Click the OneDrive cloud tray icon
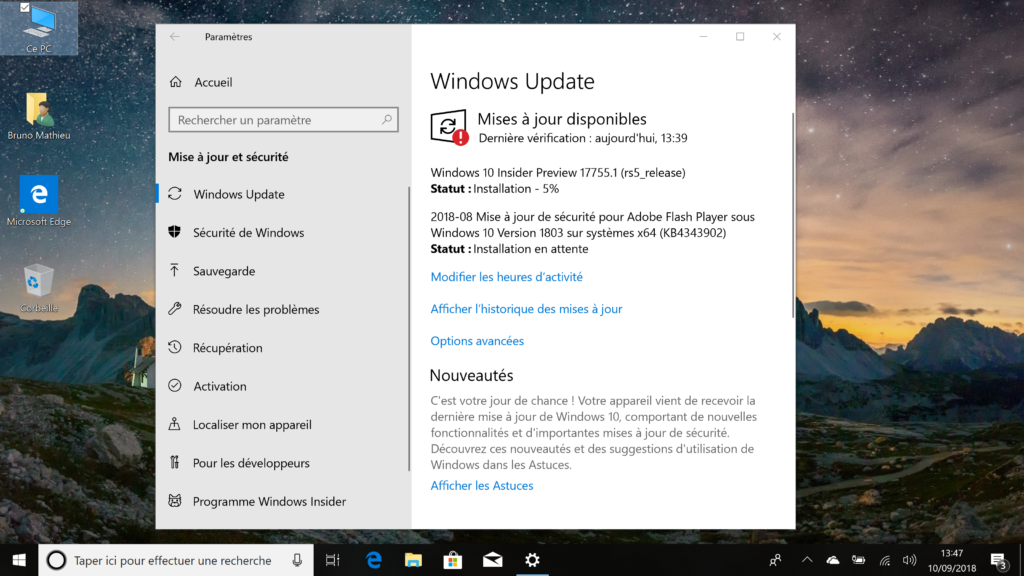 (x=833, y=560)
